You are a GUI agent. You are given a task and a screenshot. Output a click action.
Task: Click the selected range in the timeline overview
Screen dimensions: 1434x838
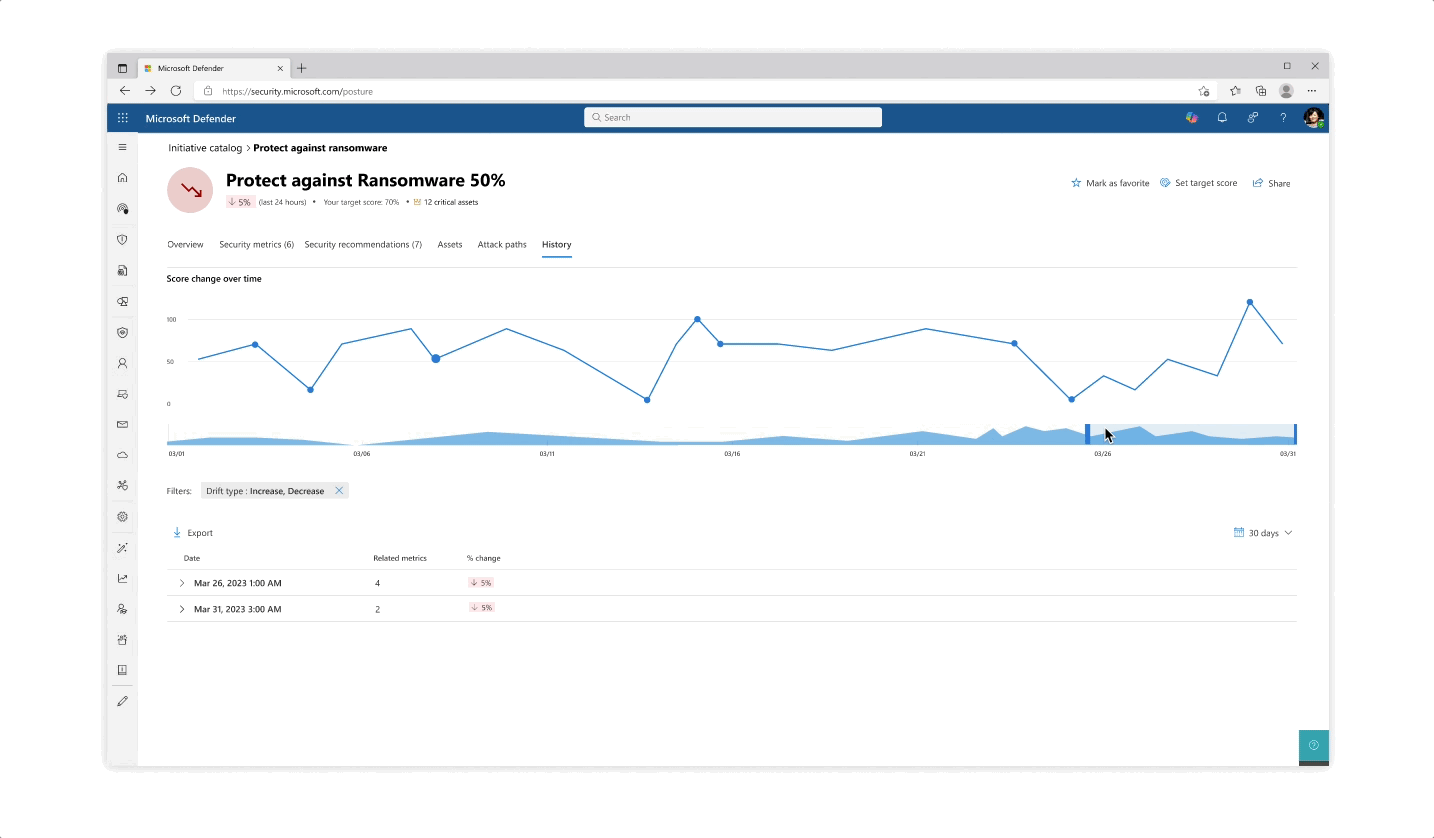tap(1192, 434)
